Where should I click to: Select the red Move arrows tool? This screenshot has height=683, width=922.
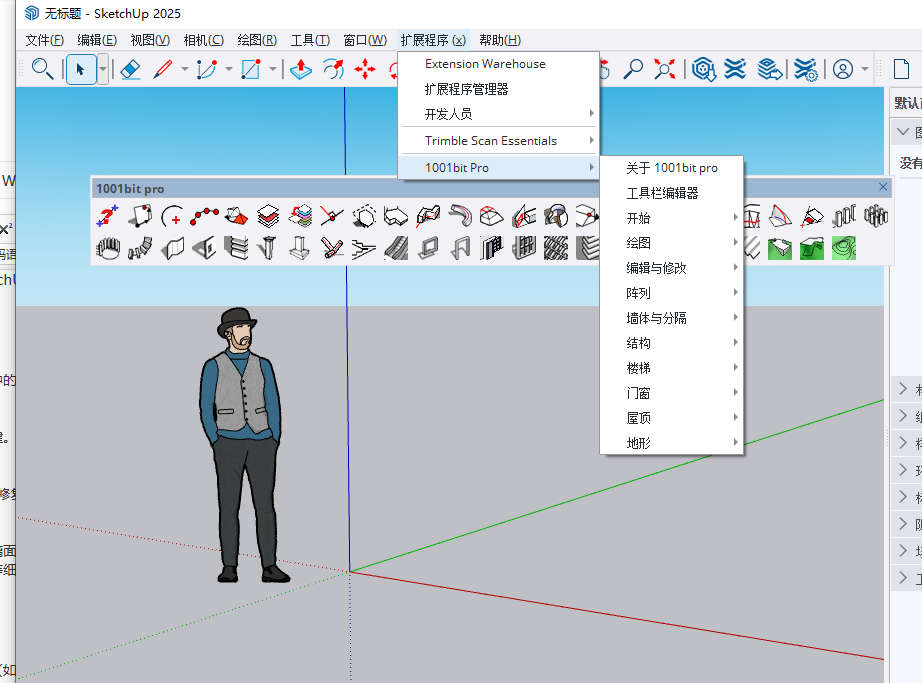tap(365, 69)
